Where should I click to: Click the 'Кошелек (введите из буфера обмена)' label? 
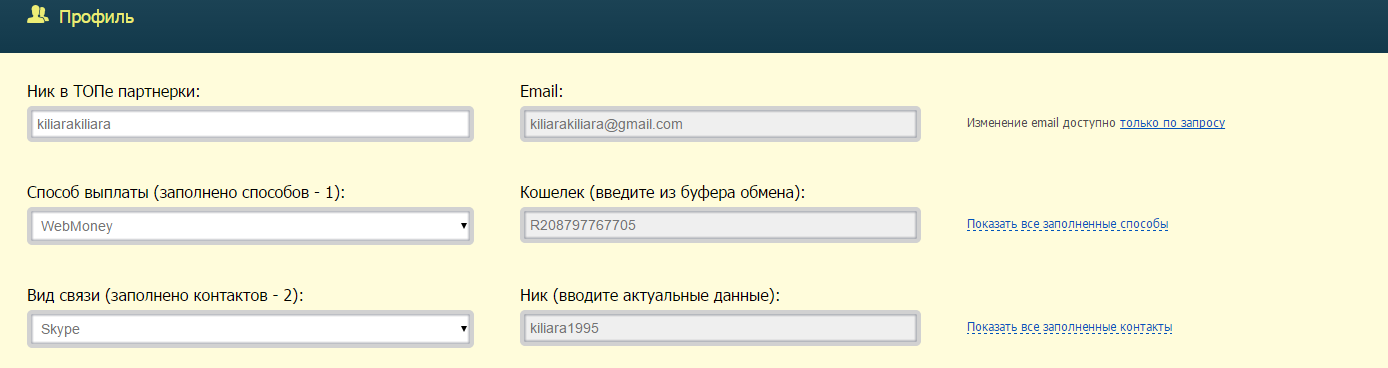coord(662,194)
